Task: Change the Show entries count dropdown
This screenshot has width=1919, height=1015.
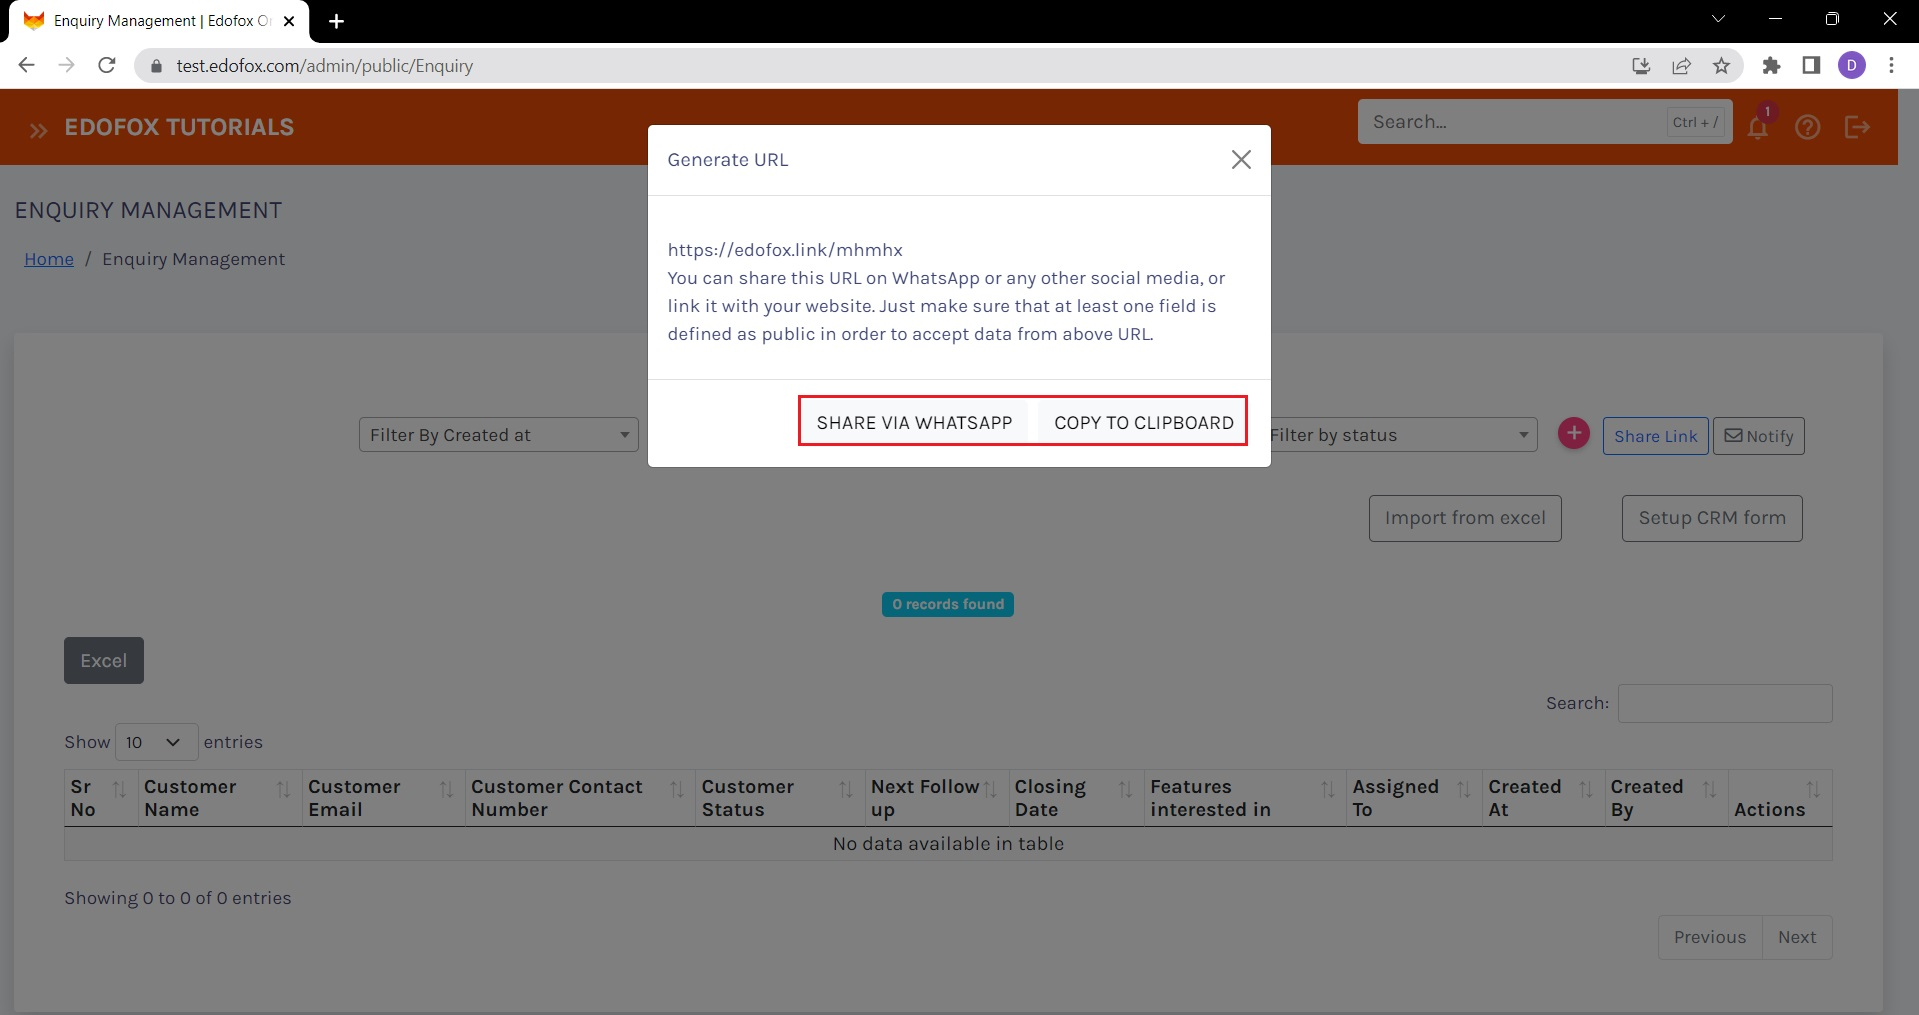Action: tap(155, 742)
